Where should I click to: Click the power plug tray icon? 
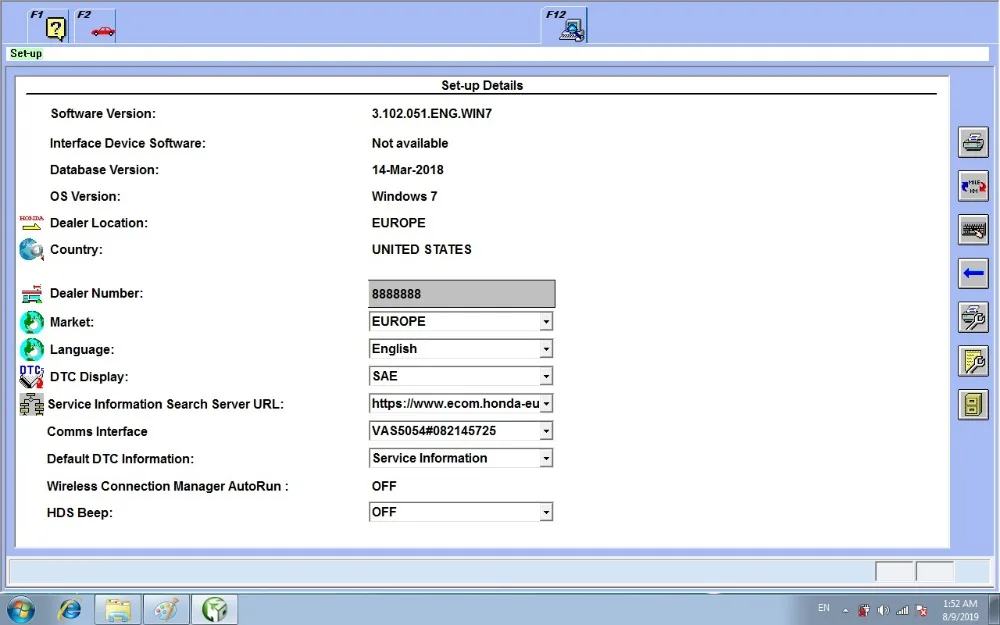[x=864, y=610]
